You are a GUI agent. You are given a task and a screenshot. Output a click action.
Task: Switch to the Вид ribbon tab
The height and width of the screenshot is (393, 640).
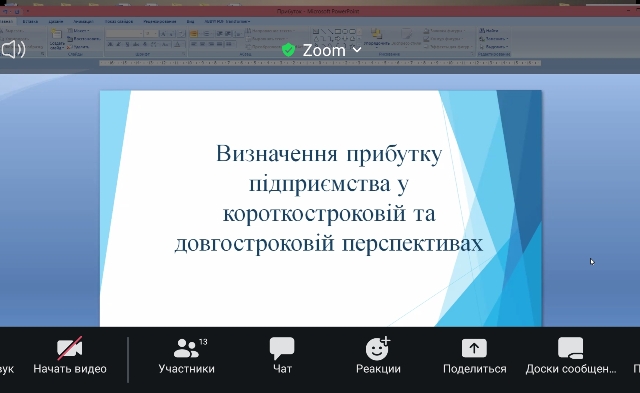click(191, 21)
